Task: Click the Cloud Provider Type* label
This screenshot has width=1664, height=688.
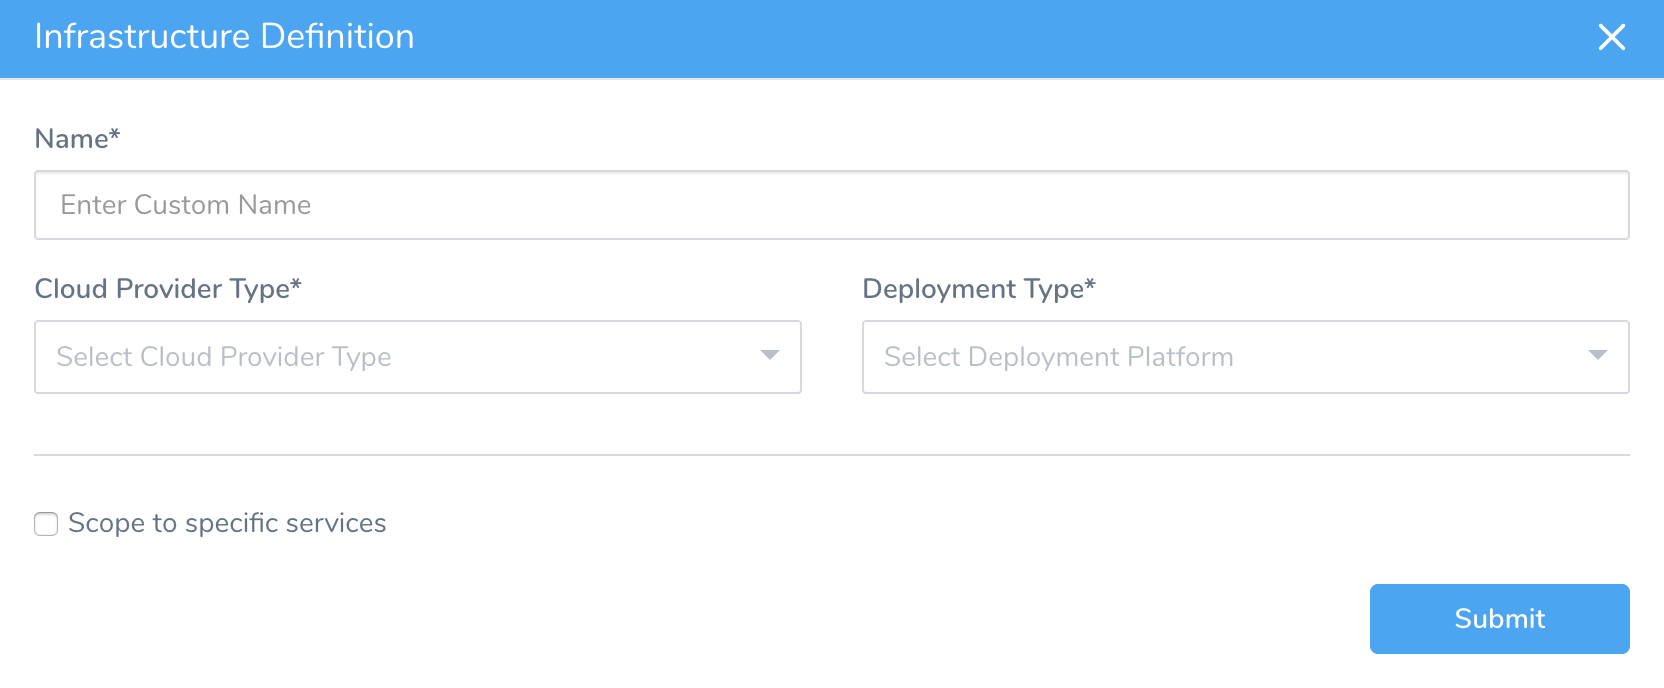Action: click(x=168, y=289)
